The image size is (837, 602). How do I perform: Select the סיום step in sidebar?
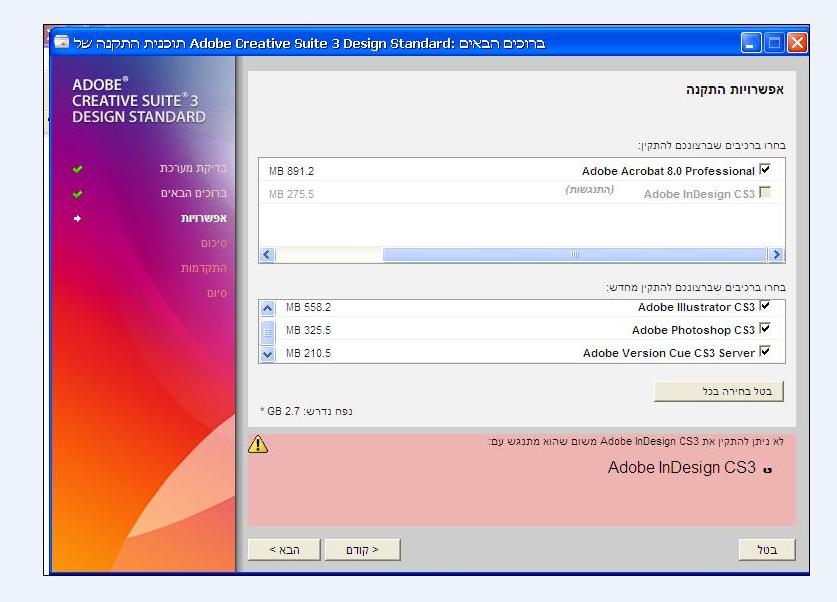(217, 293)
